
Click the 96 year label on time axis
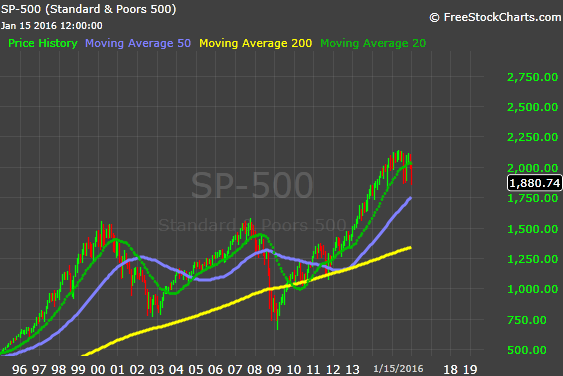pyautogui.click(x=19, y=370)
